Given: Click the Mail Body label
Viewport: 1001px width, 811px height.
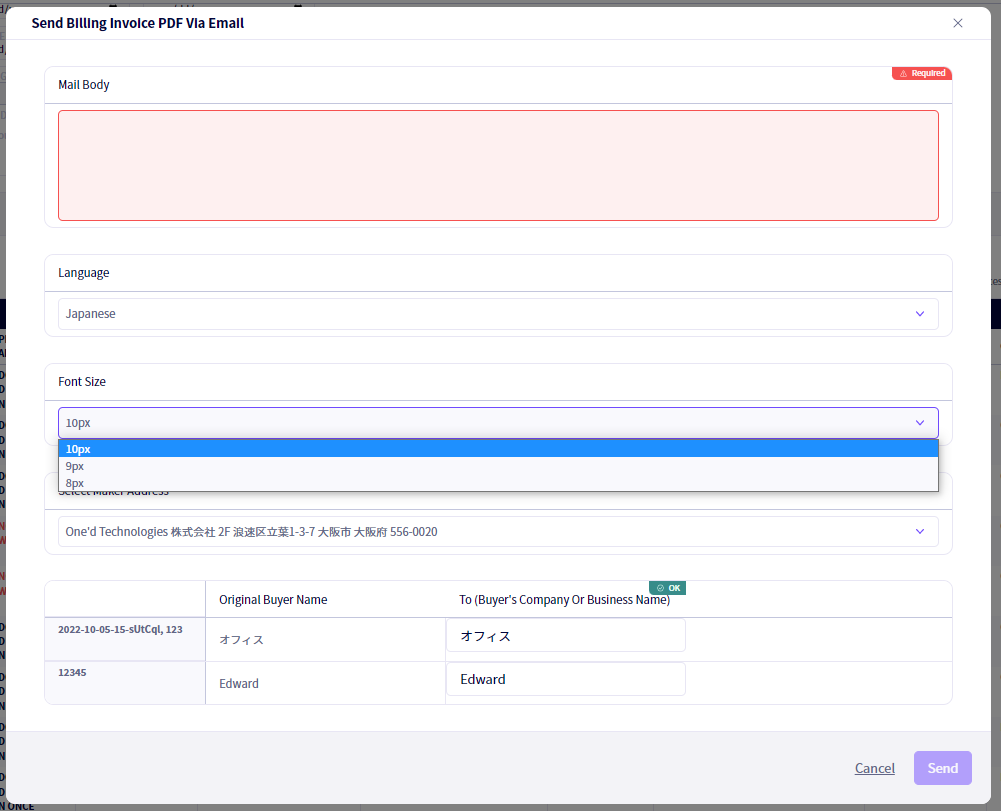Looking at the screenshot, I should tap(84, 85).
